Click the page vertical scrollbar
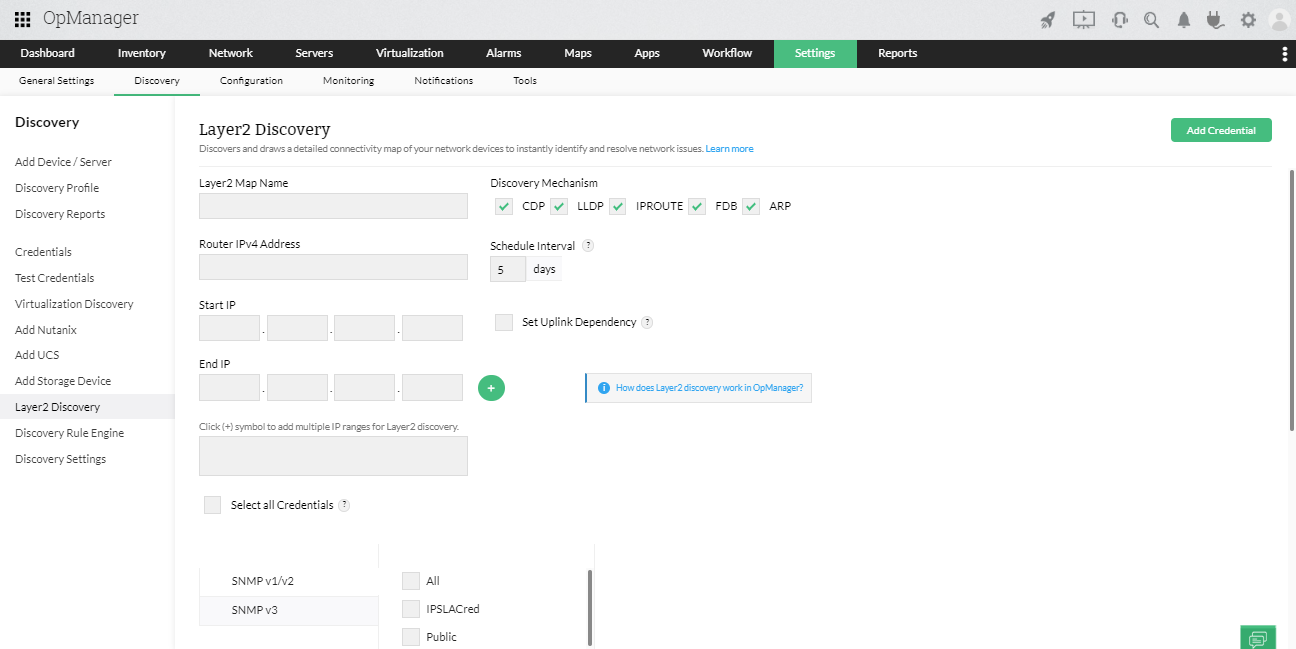The width and height of the screenshot is (1296, 649). coord(1292,300)
